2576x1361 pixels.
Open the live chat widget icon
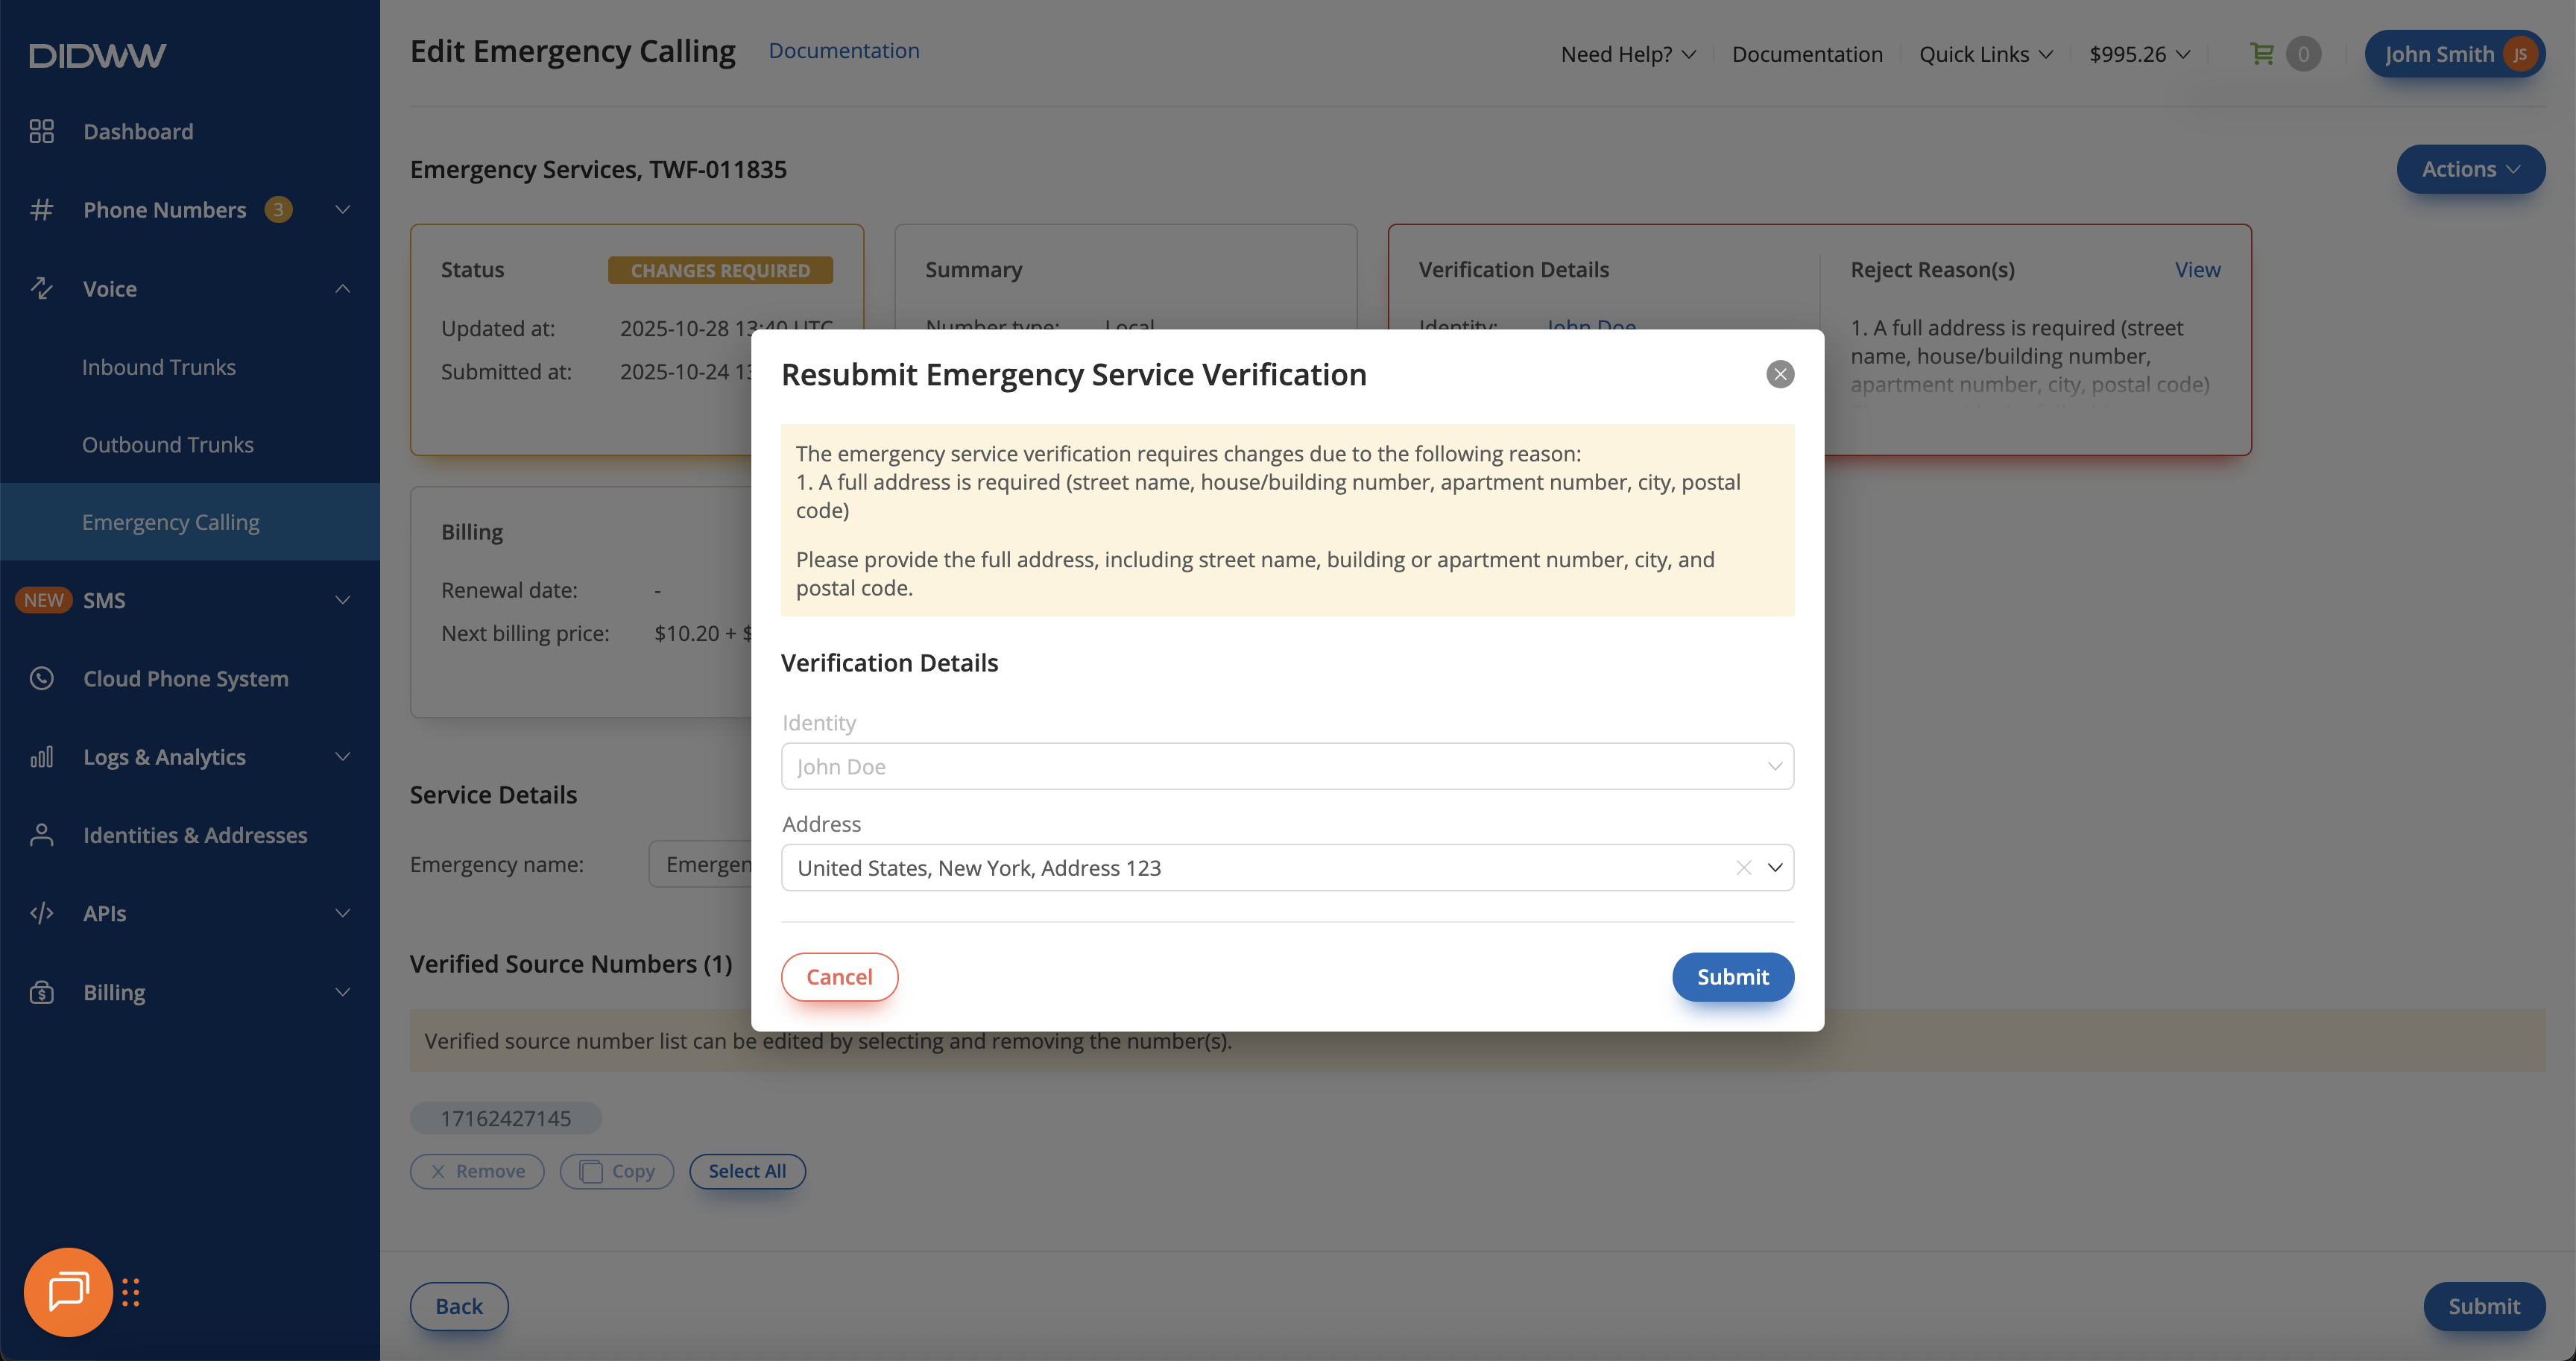(68, 1291)
